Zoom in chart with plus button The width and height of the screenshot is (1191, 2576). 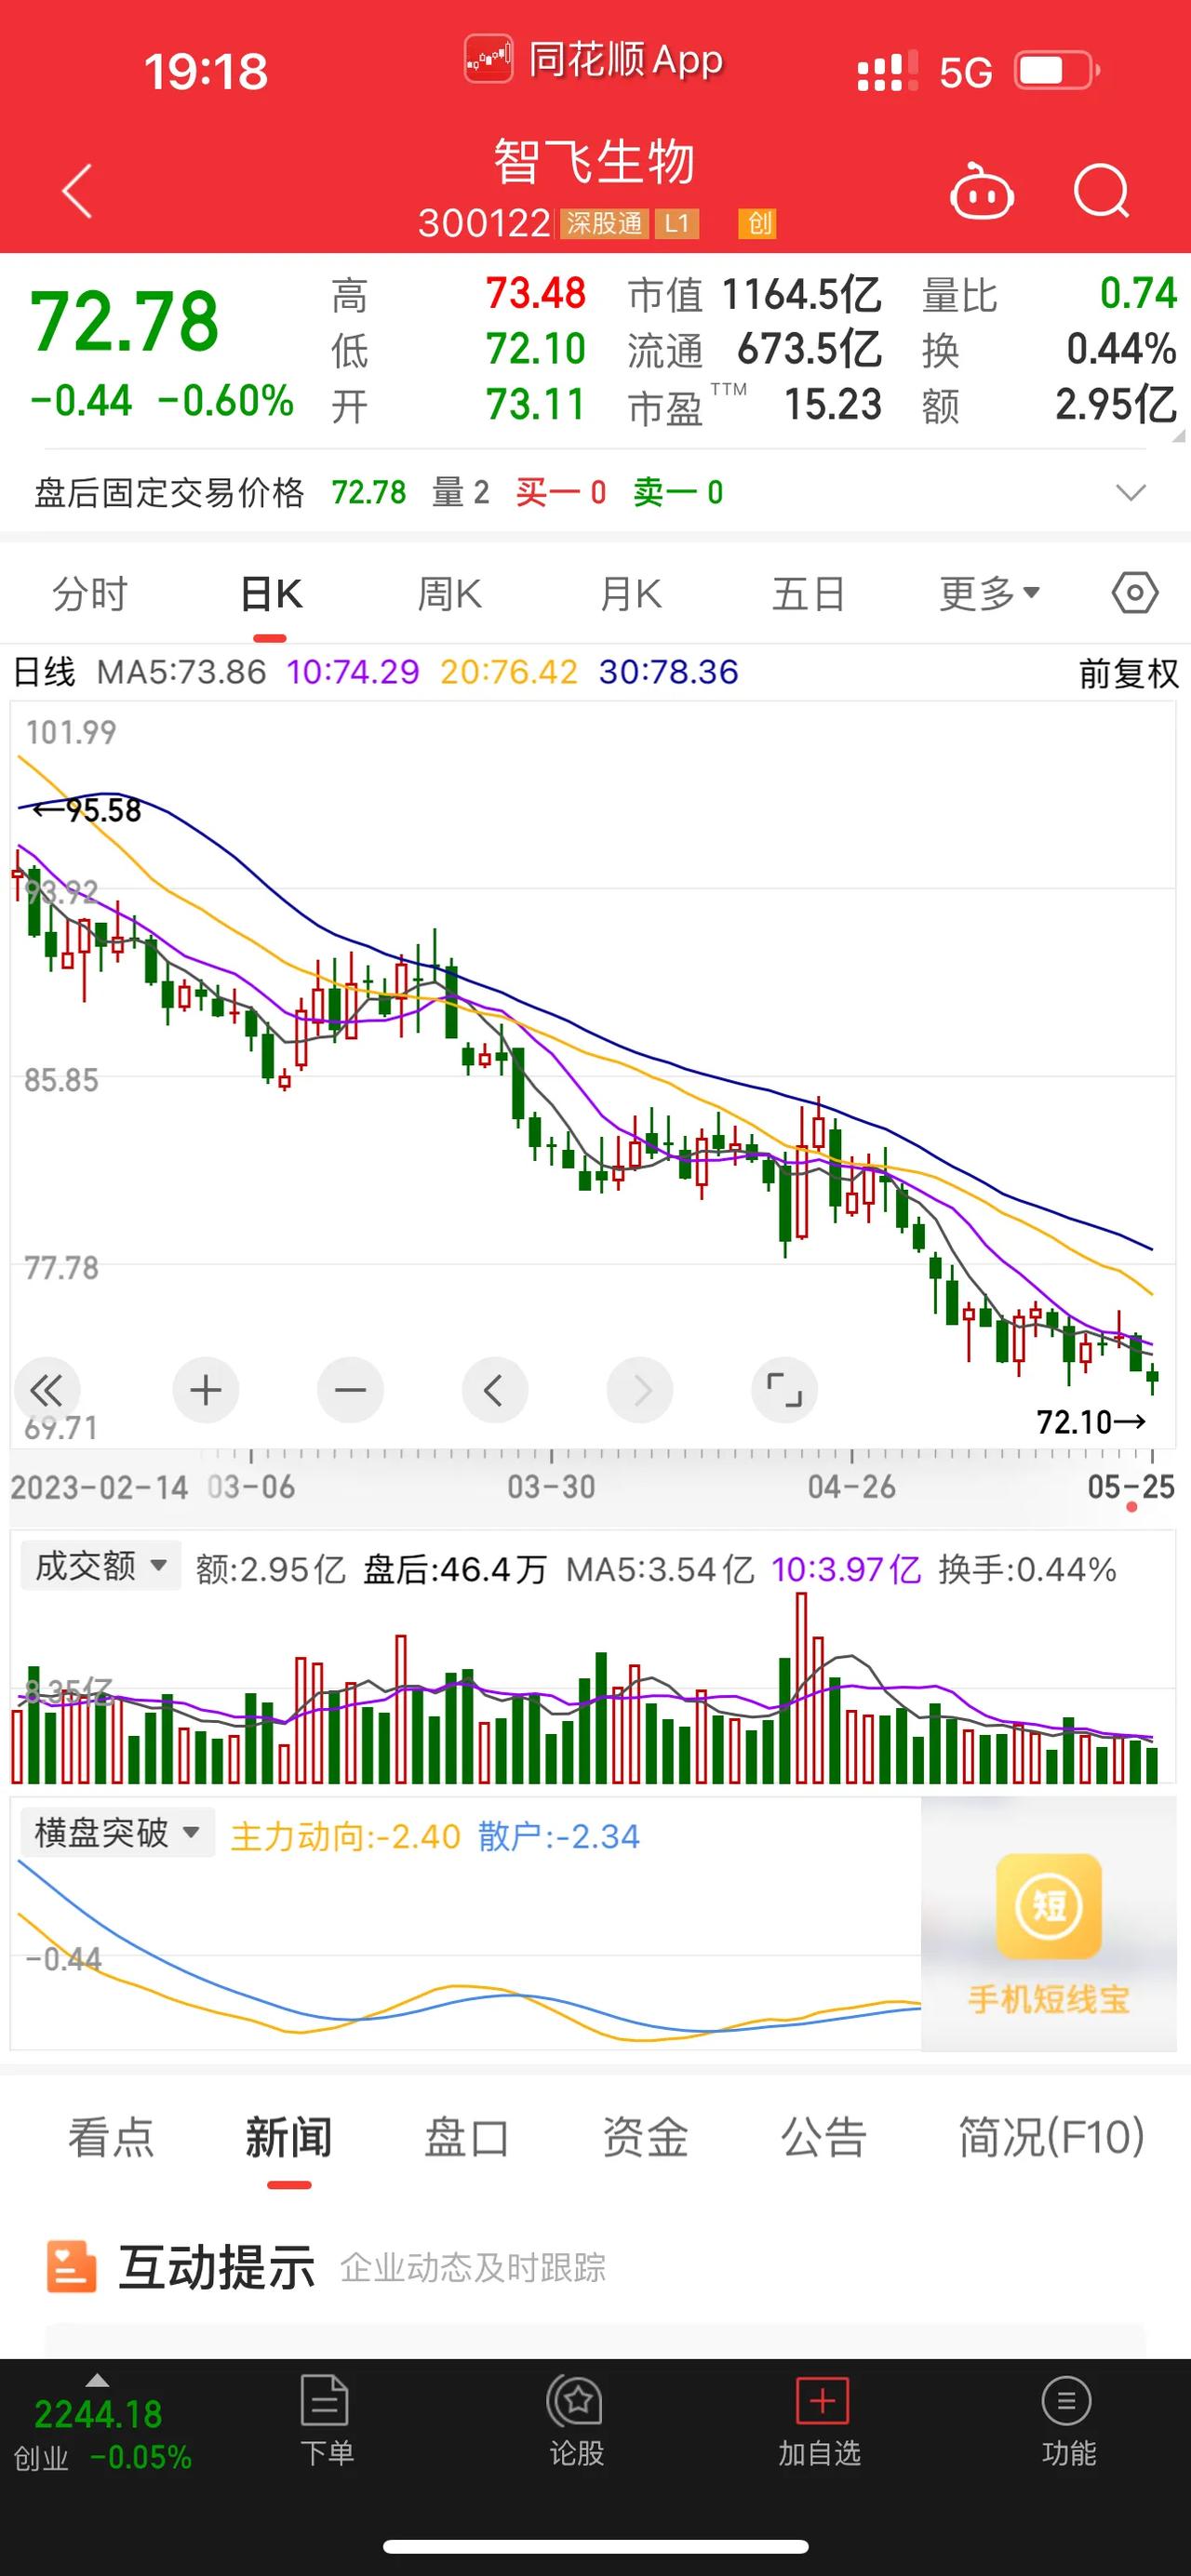pos(205,1390)
